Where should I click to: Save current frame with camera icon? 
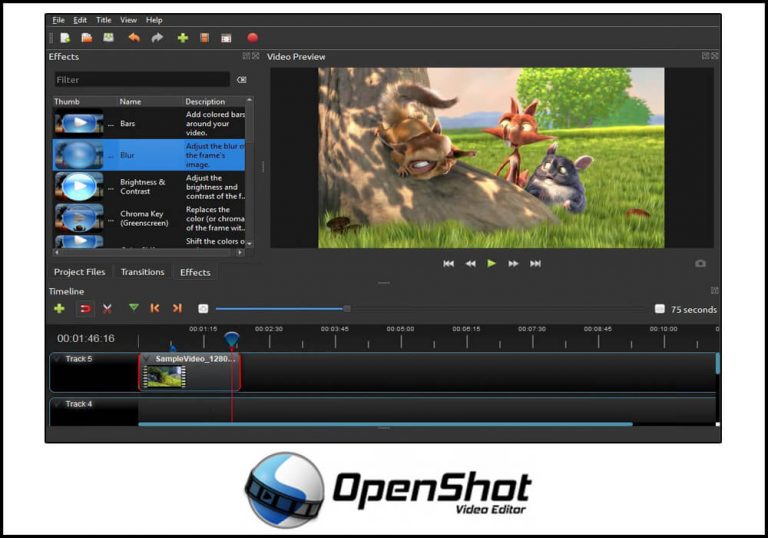tap(700, 264)
